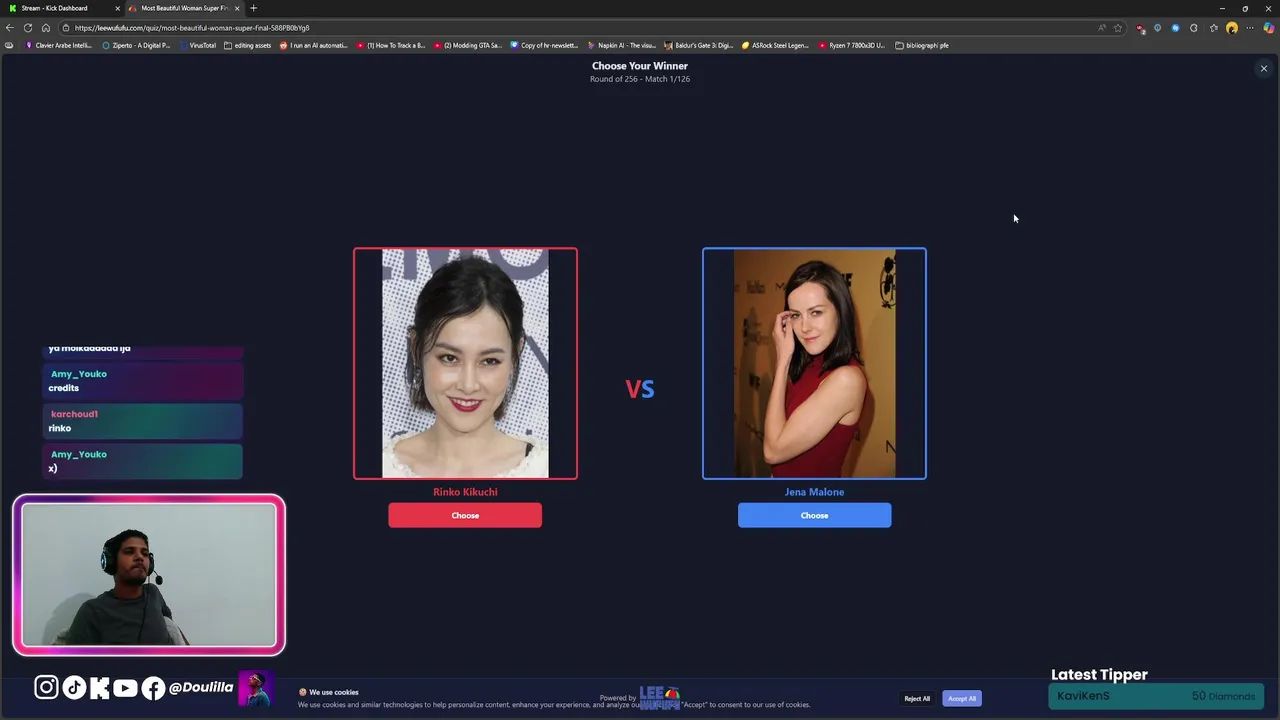Click the Latest Tipper heading
Screen dimensions: 1280x720
point(1099,675)
